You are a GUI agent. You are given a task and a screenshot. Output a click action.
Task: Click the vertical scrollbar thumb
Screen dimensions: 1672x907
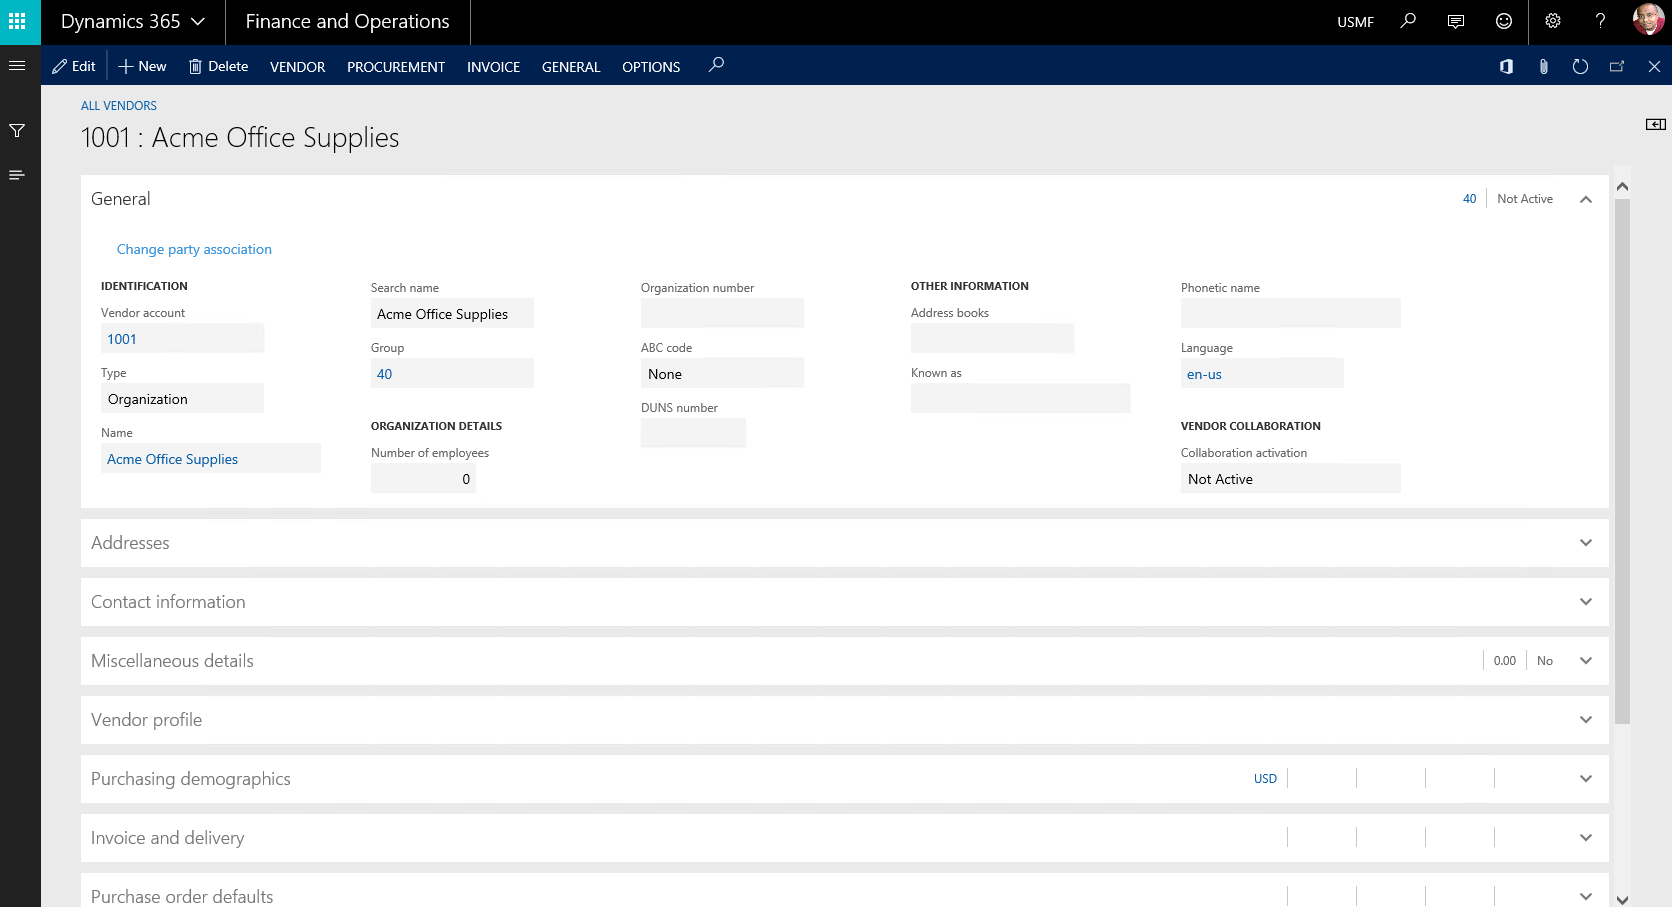(1622, 460)
